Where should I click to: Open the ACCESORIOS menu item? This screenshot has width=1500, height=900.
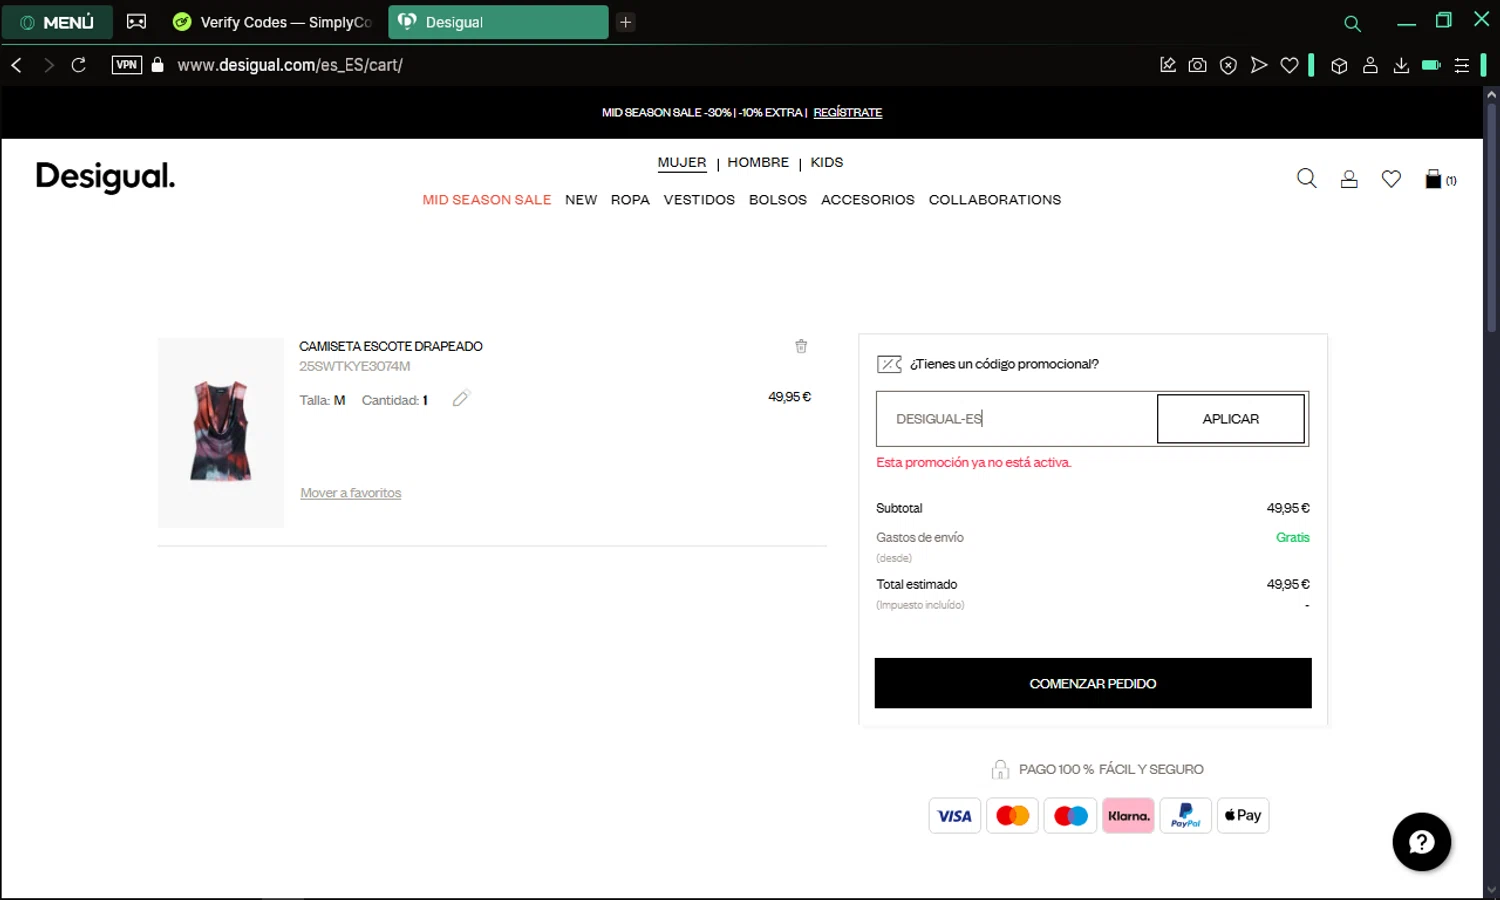point(868,200)
